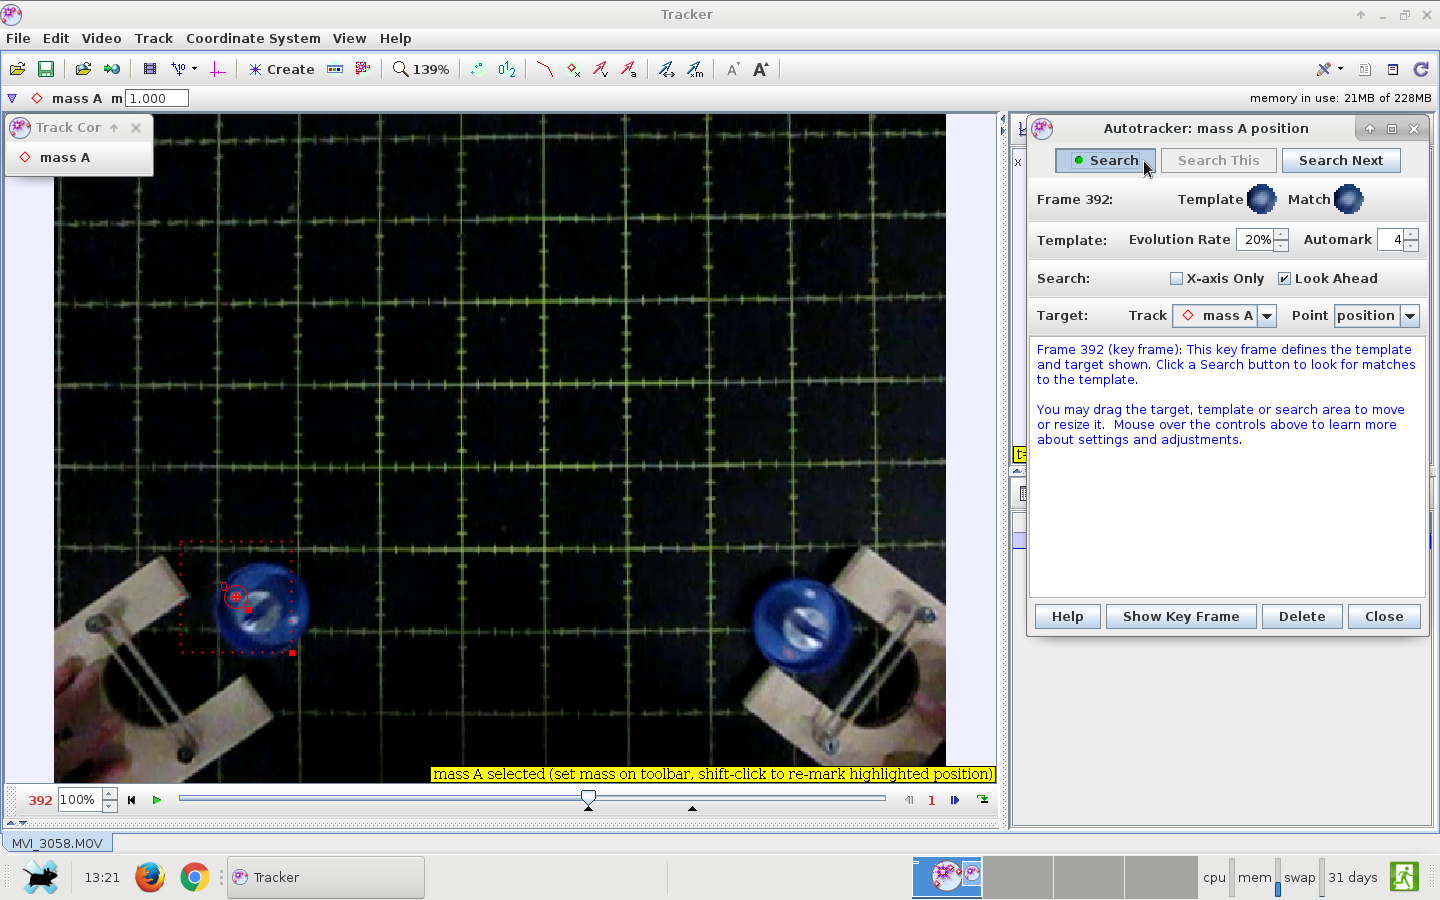
Task: Toggle the coordinate axes visibility icon
Action: [217, 69]
